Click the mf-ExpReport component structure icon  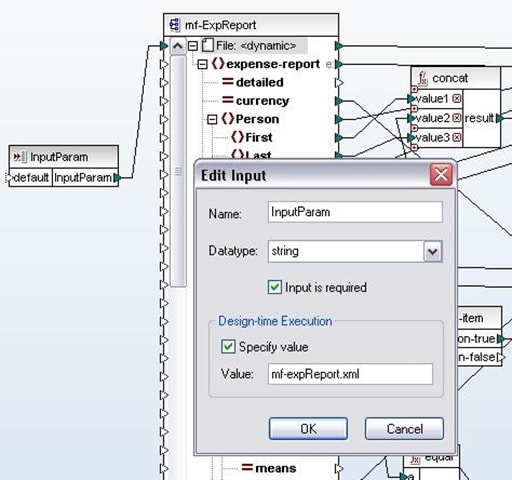pos(175,25)
